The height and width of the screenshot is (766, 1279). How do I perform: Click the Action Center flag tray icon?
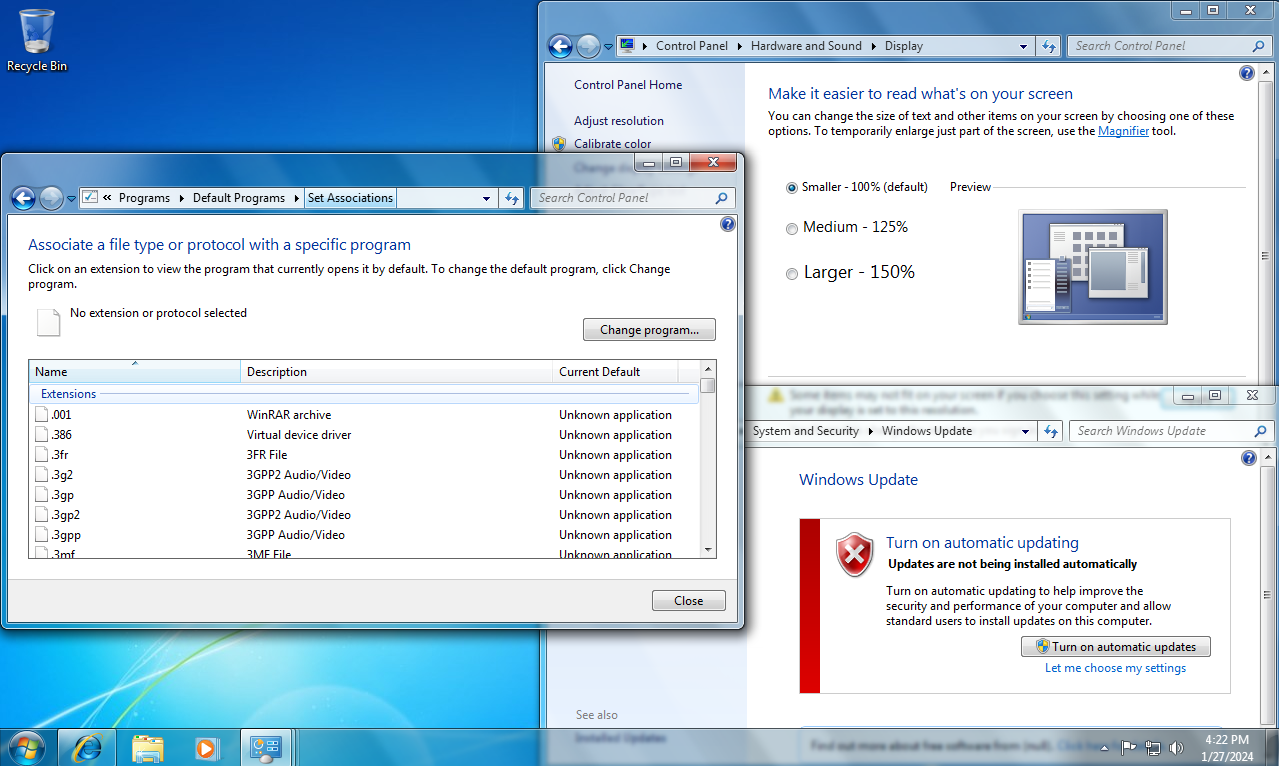click(x=1129, y=747)
